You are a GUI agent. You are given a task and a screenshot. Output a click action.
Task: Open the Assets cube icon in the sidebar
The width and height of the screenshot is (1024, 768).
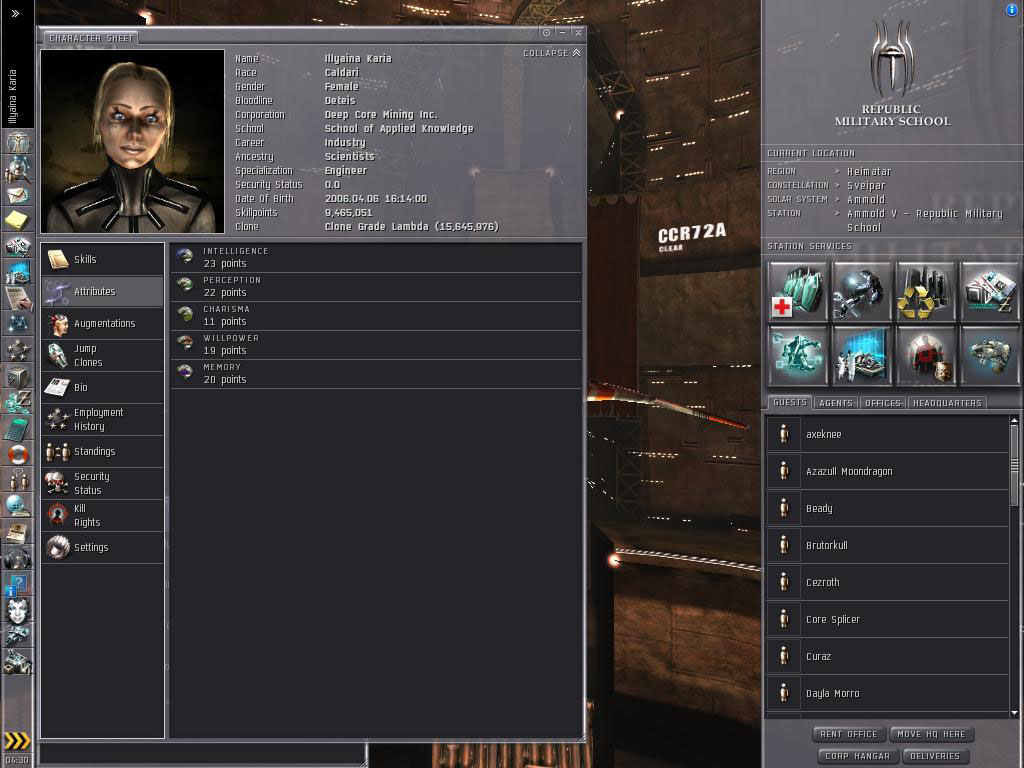pos(18,376)
